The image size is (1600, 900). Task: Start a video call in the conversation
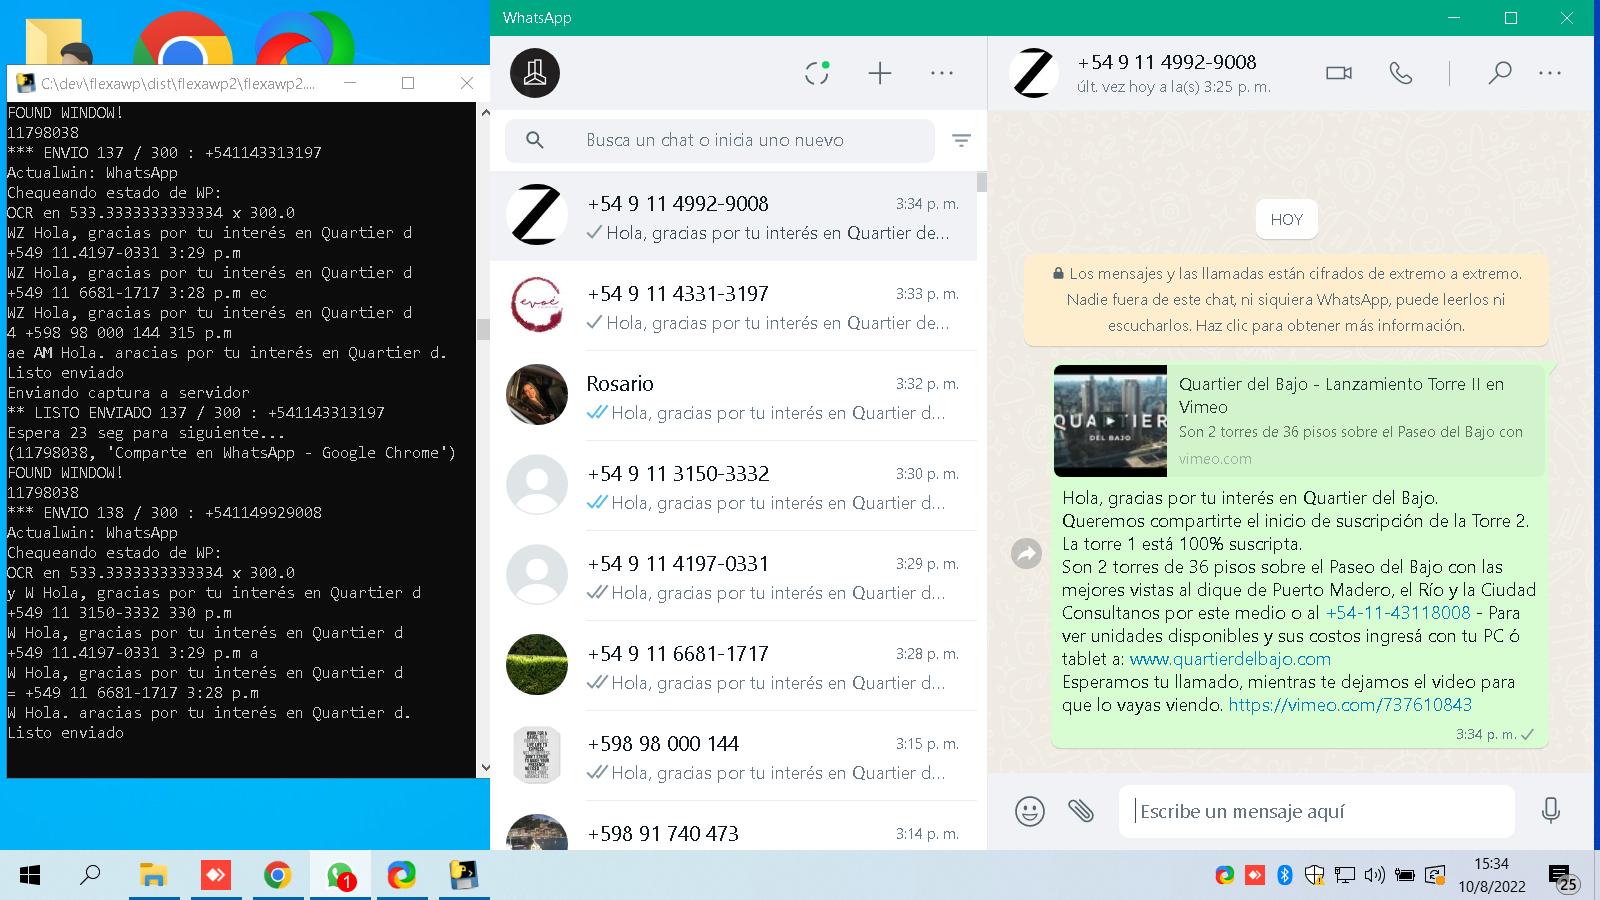(x=1339, y=73)
